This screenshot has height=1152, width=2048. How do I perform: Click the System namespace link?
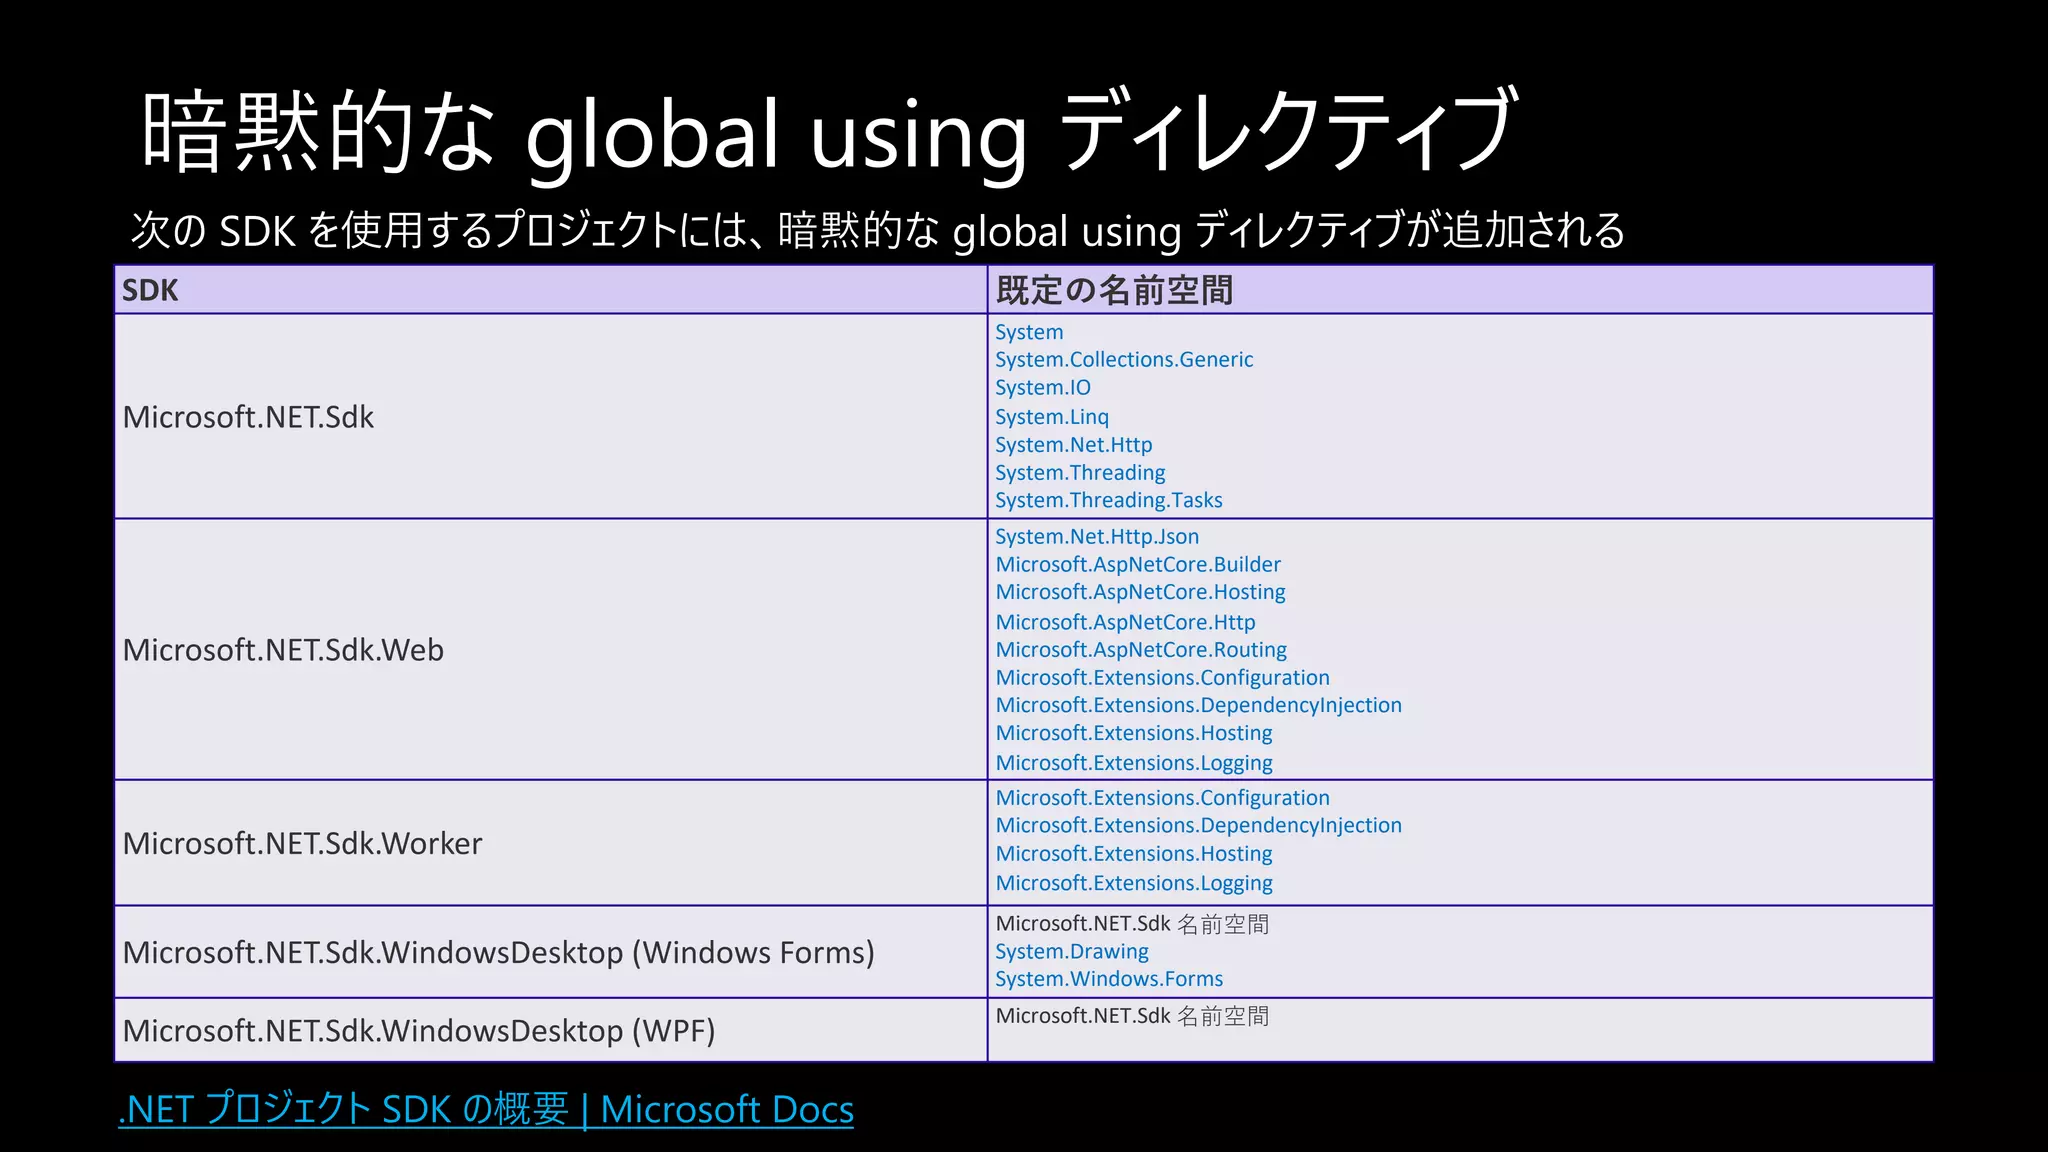[1029, 332]
